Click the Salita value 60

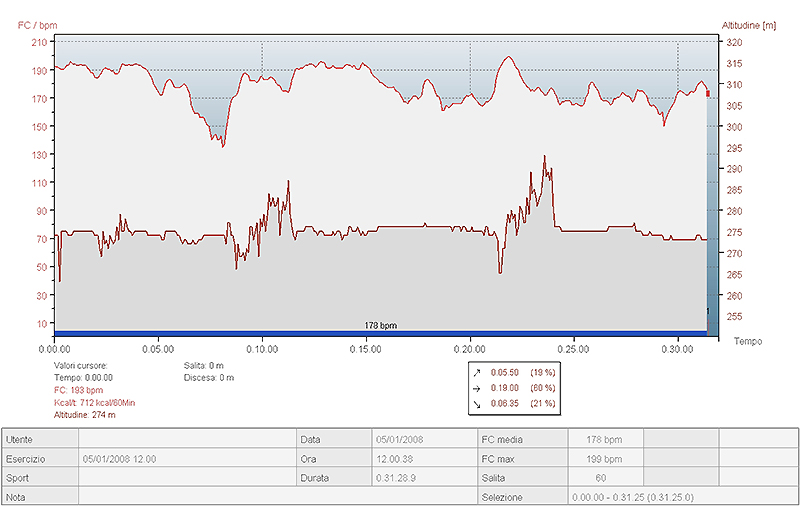tap(600, 477)
